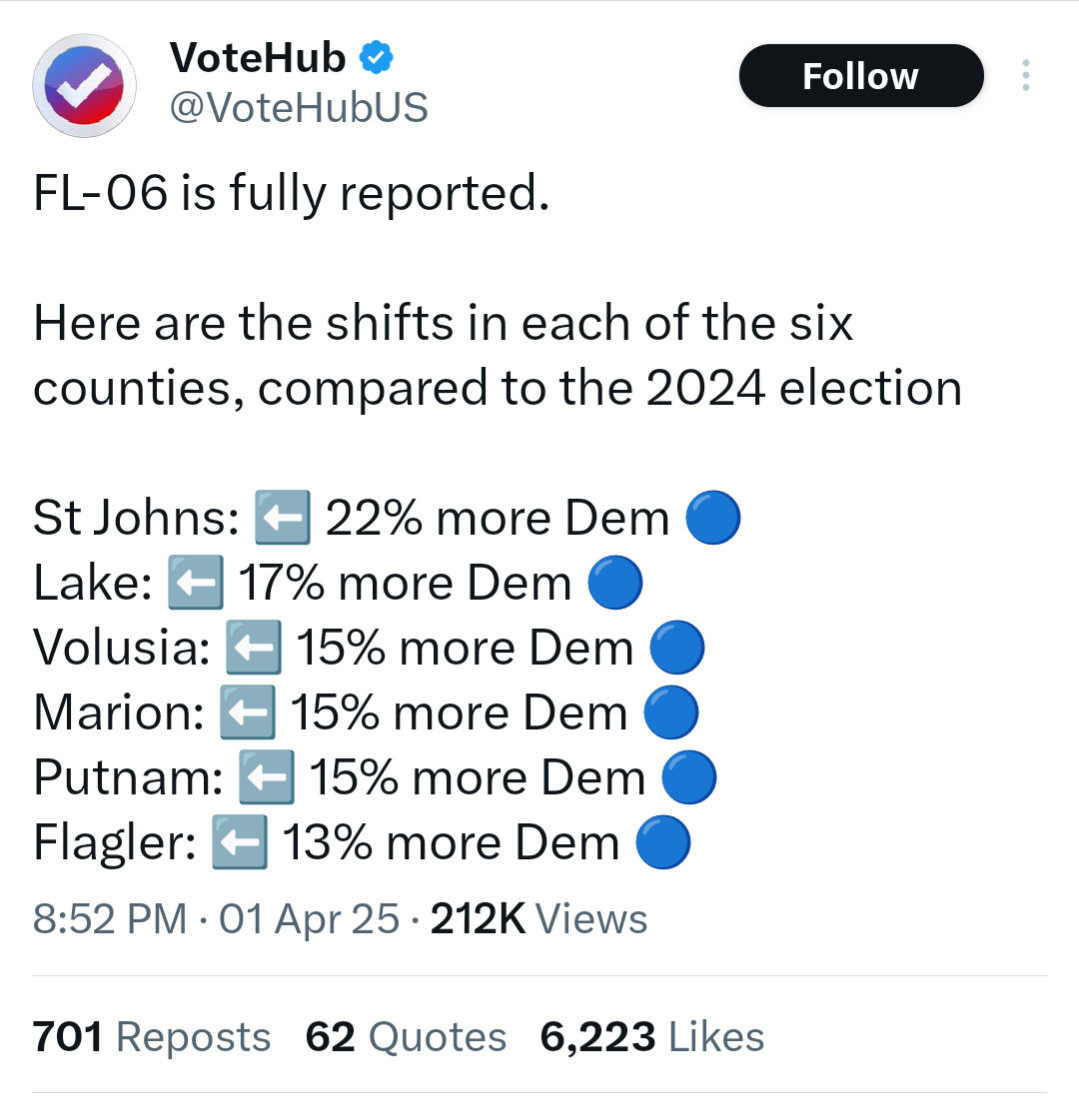Screen dimensions: 1079x1104
Task: View the 62 Quotes list
Action: pyautogui.click(x=406, y=1037)
